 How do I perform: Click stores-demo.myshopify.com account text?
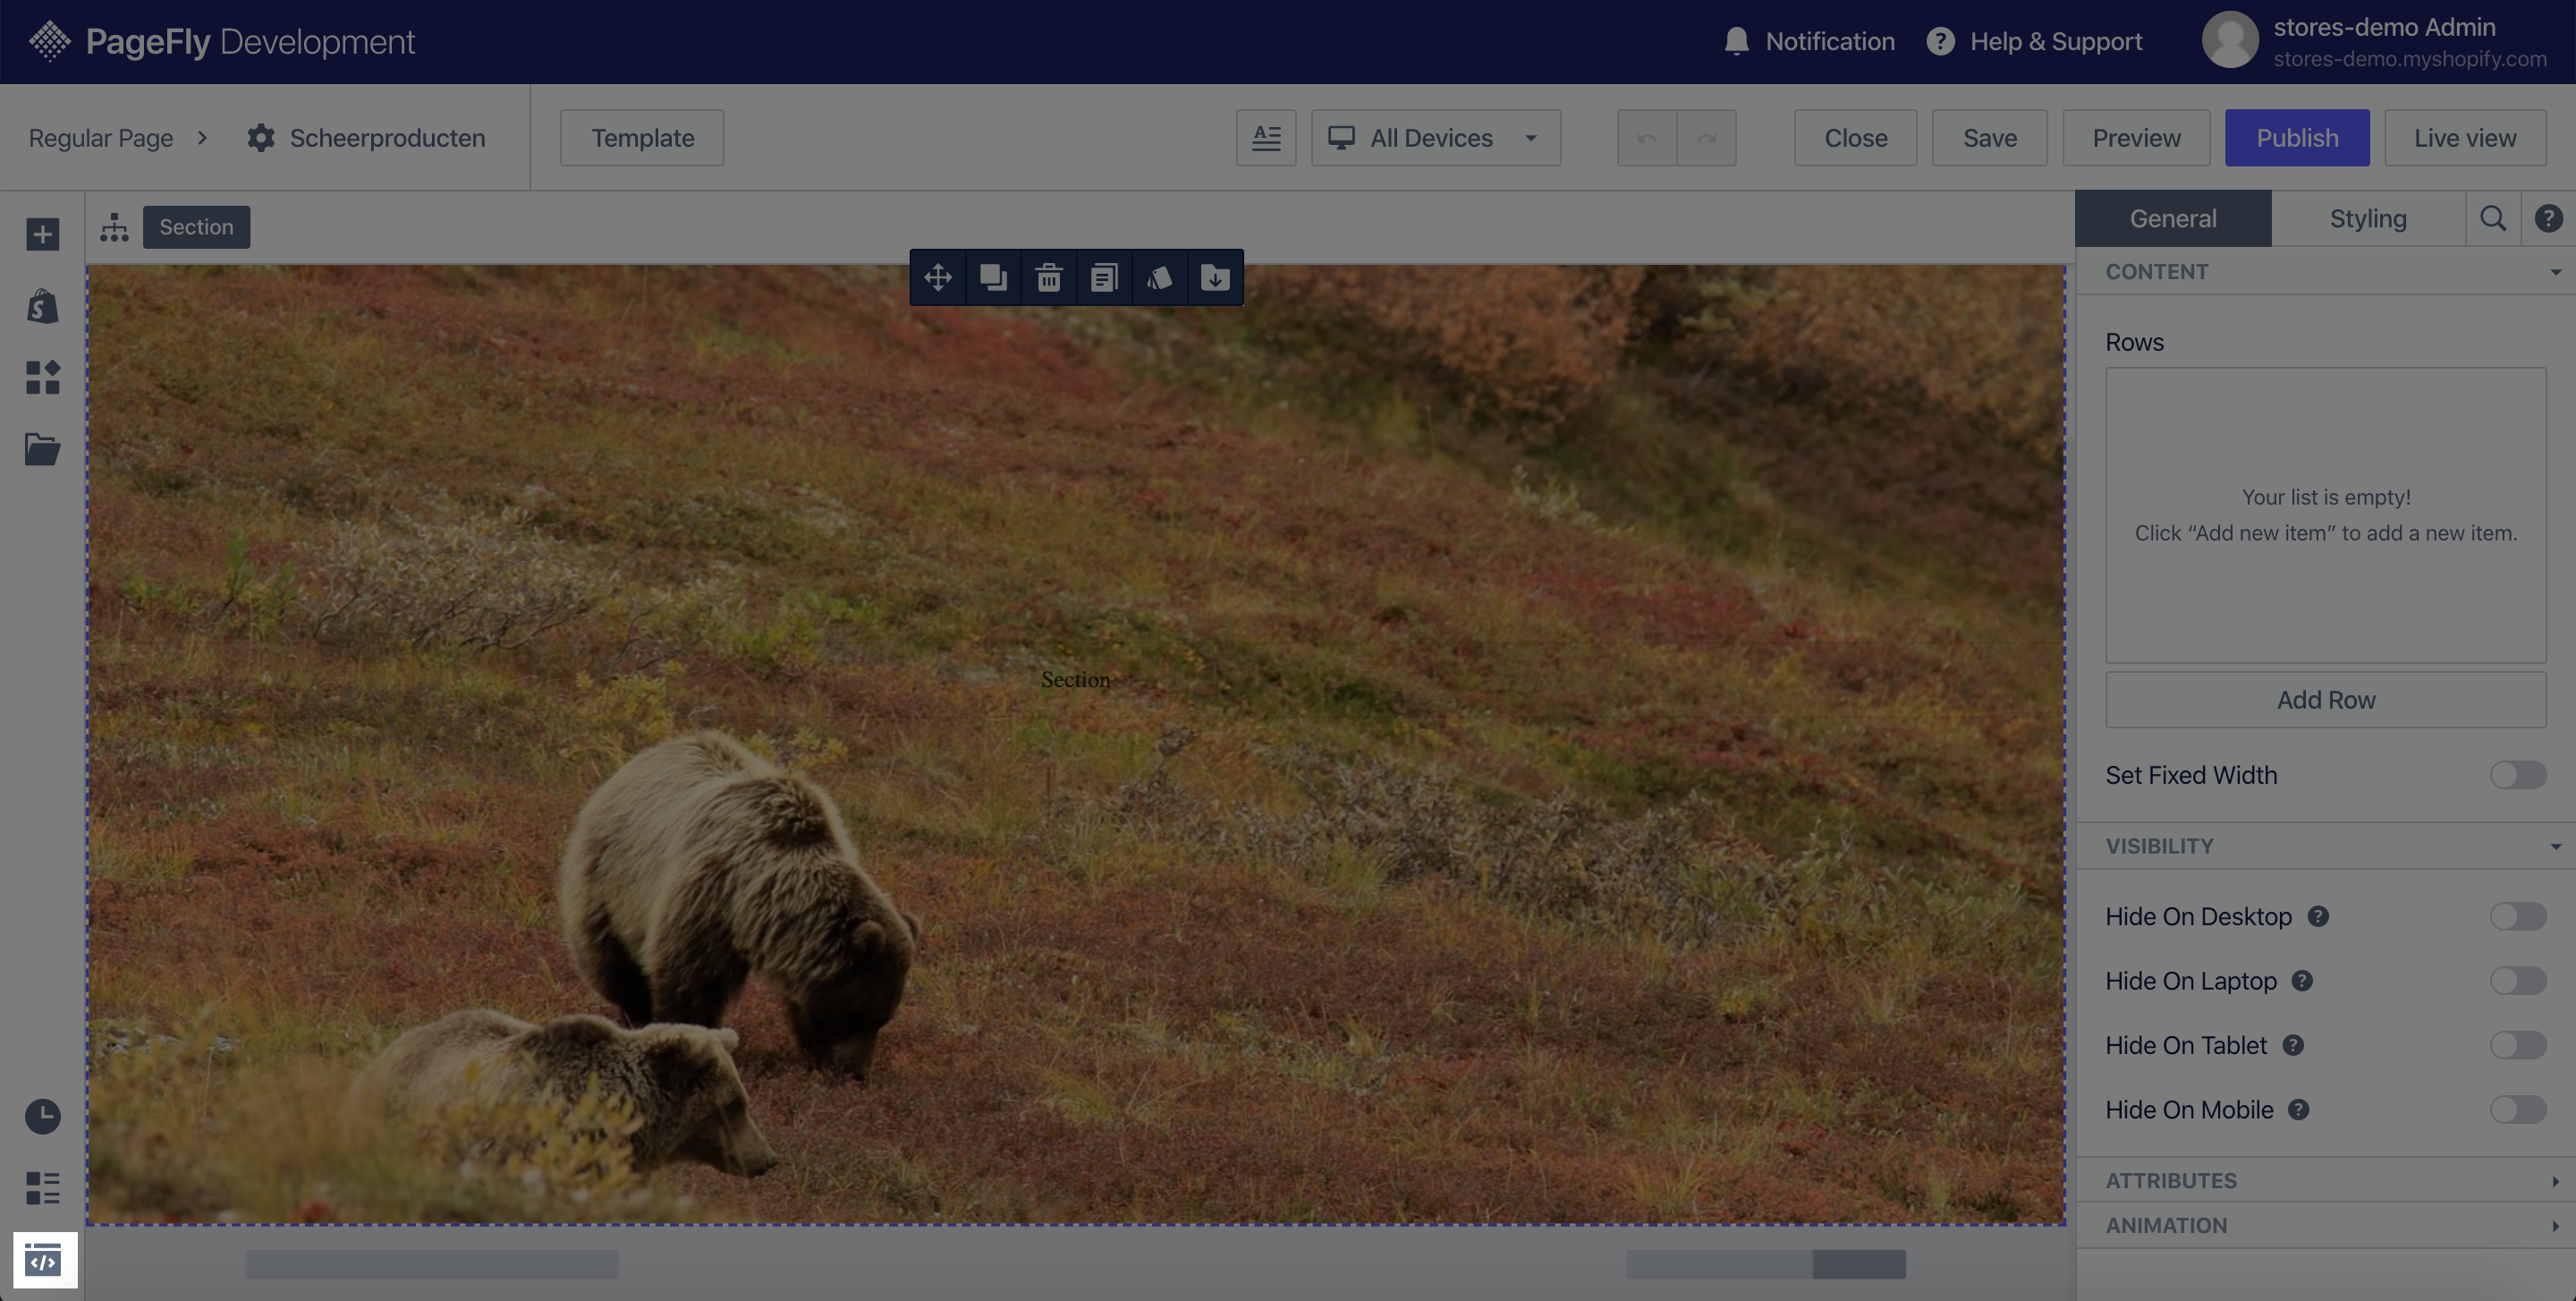pos(2409,59)
